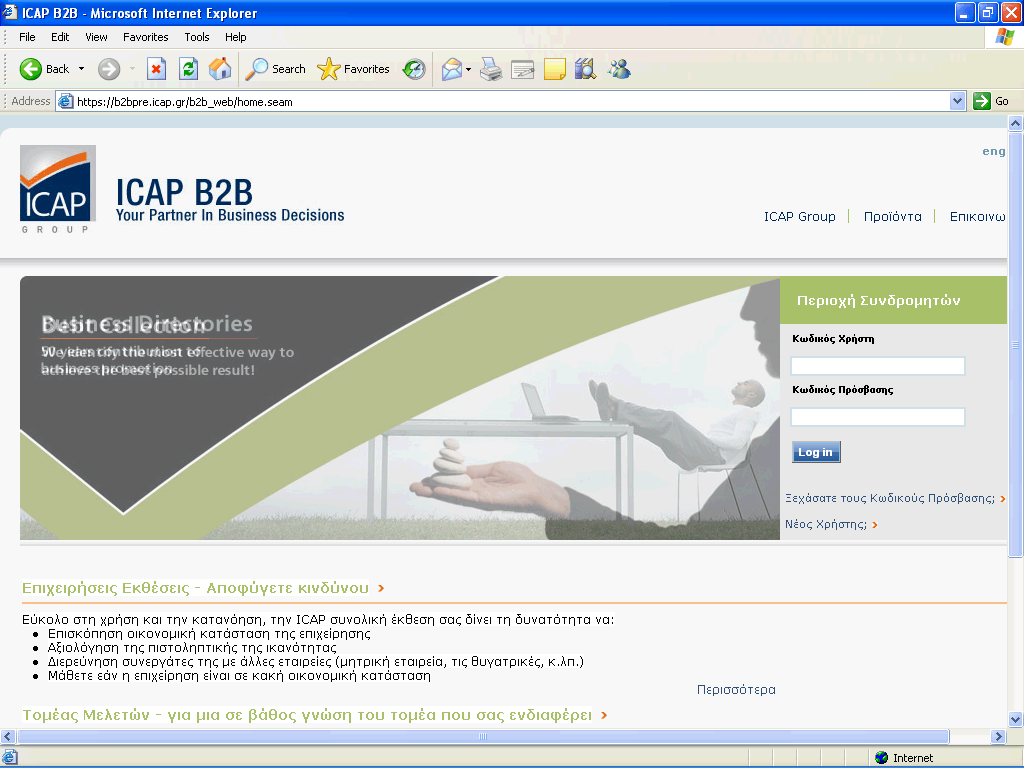Refresh the page with green arrows icon
The width and height of the screenshot is (1024, 768).
point(188,69)
